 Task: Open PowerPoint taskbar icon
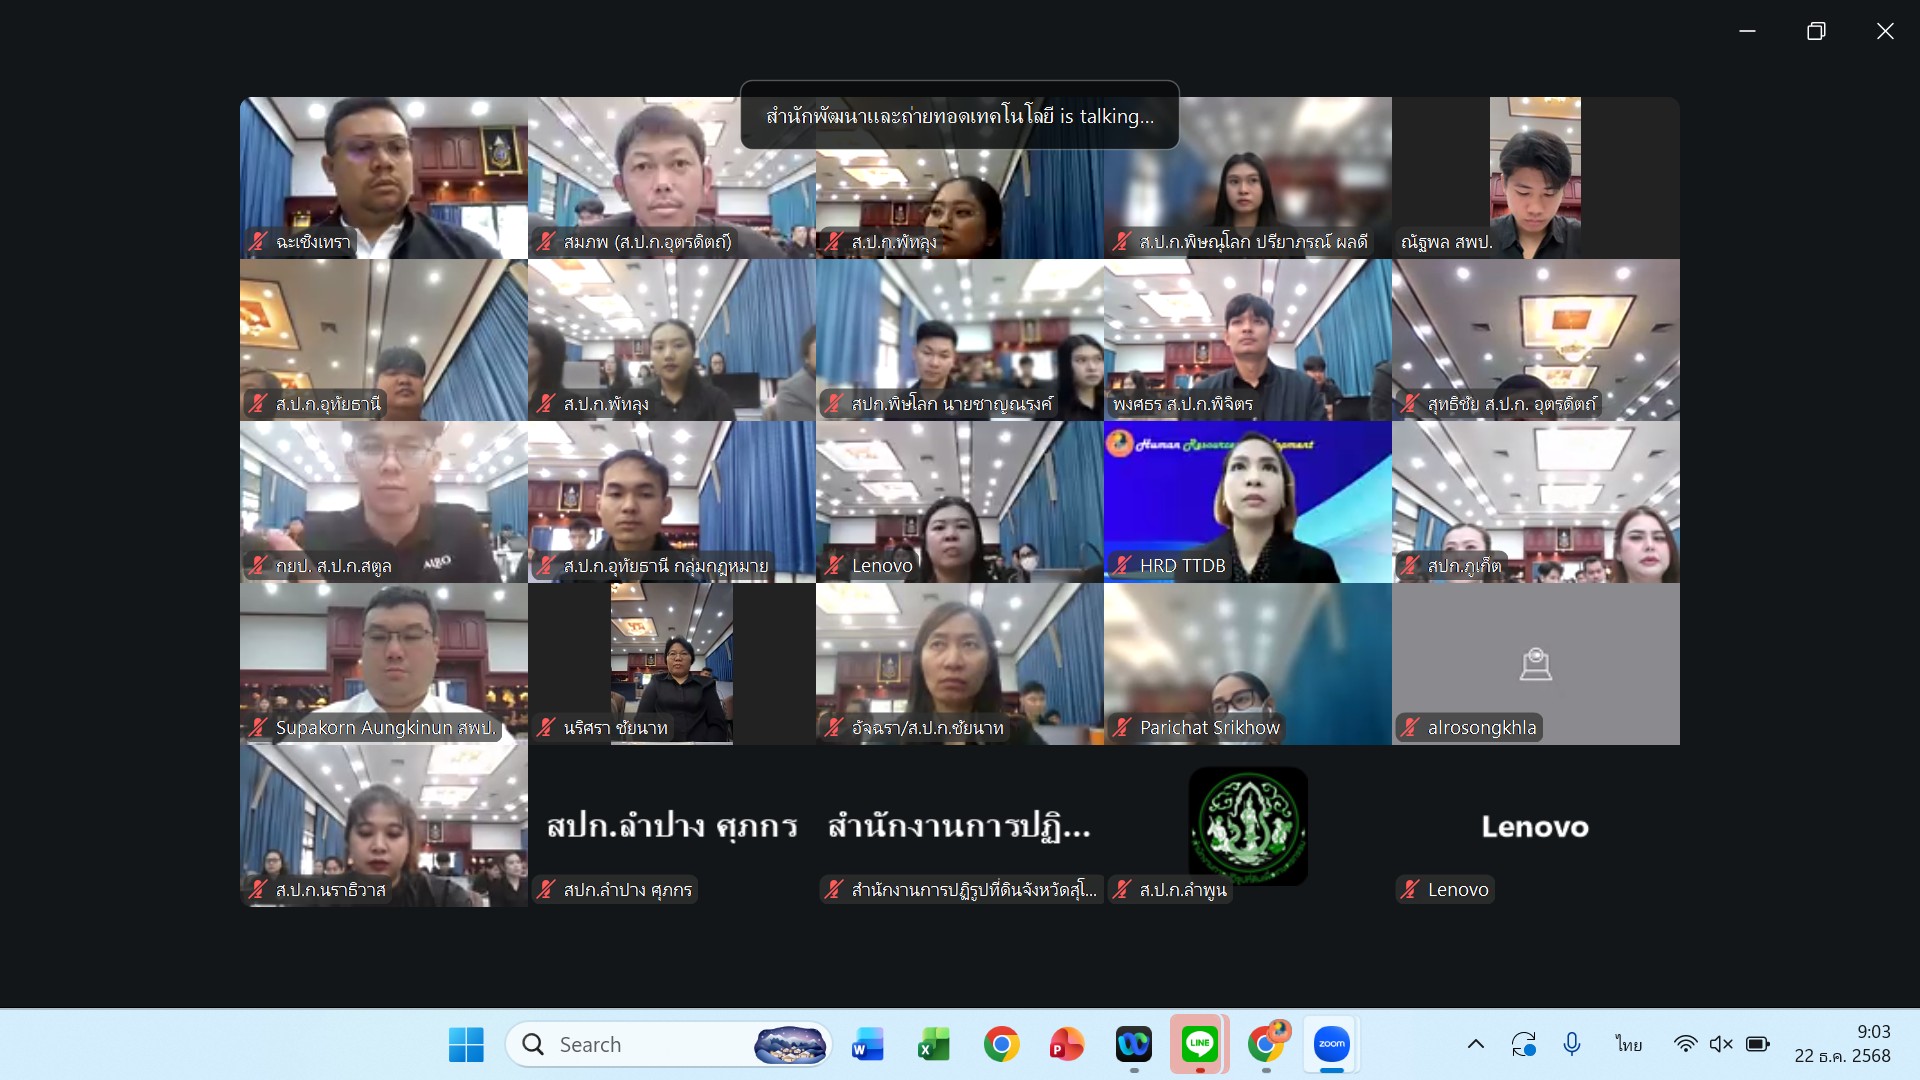1066,1044
